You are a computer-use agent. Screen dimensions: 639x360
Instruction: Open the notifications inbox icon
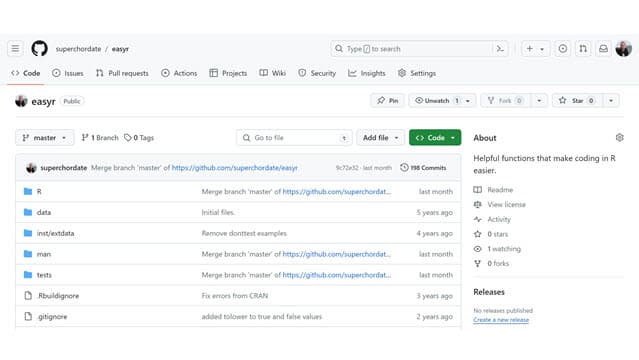[x=603, y=49]
